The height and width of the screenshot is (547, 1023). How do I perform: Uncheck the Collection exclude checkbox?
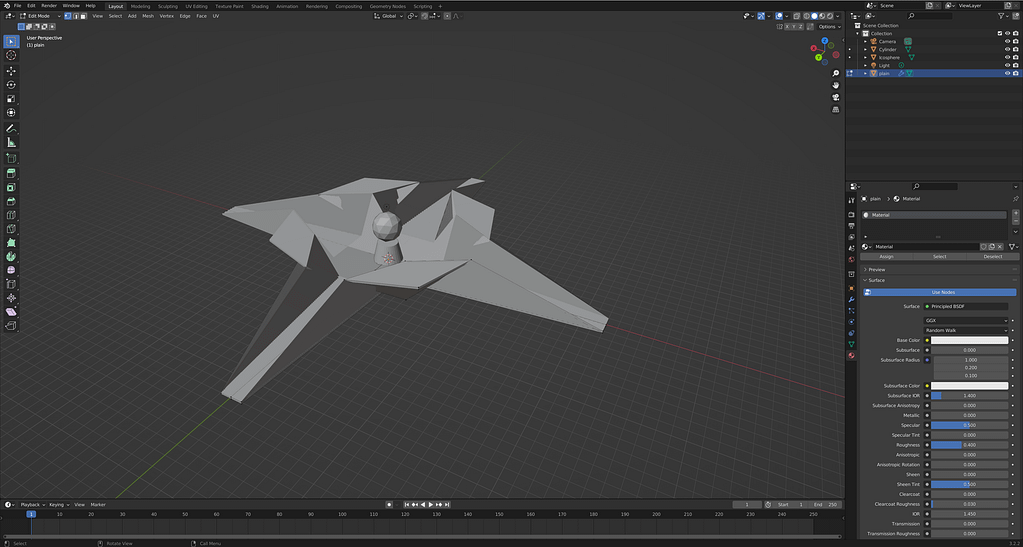[x=999, y=33]
